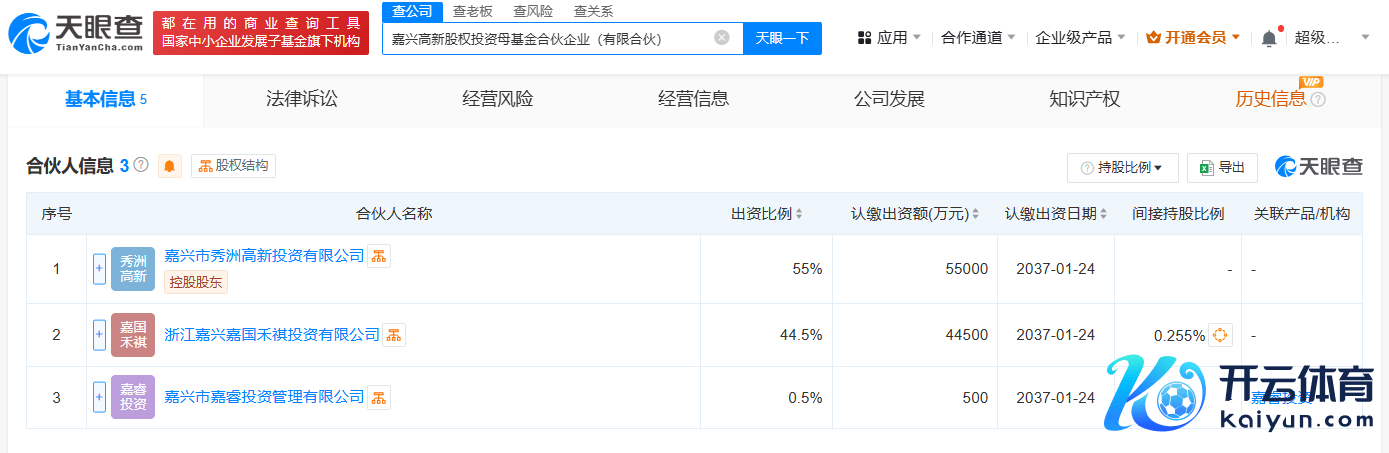Switch to the 经营风险 tab
Image resolution: width=1389 pixels, height=453 pixels.
498,99
